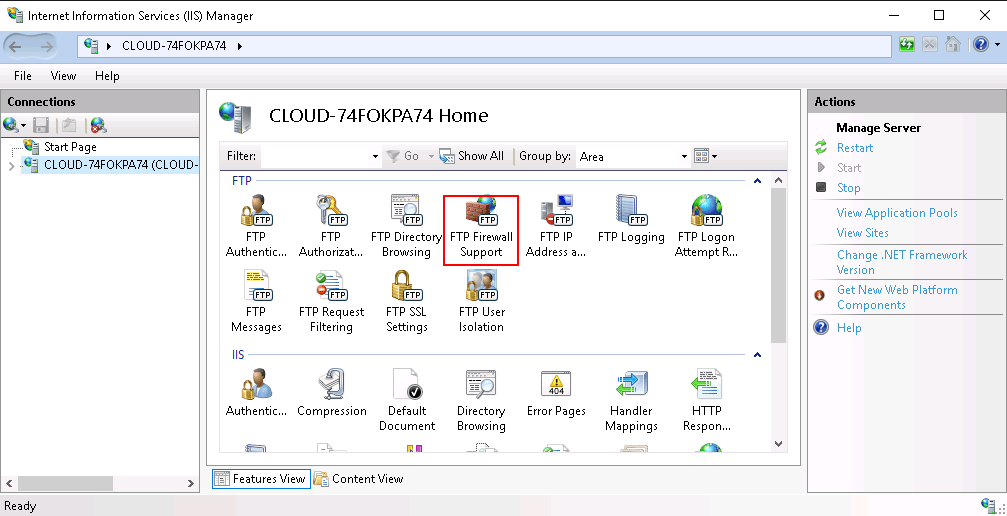Collapse the IIS group section

click(x=757, y=355)
